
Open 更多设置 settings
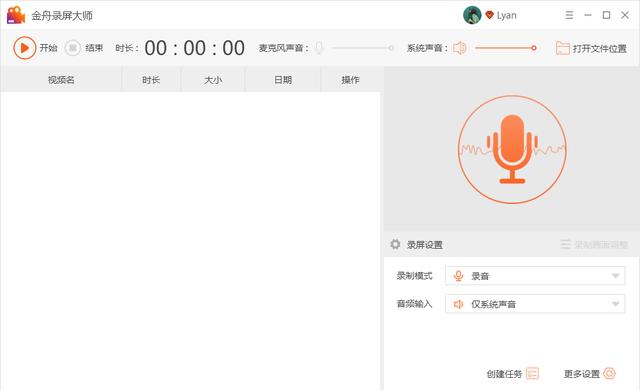pos(589,374)
